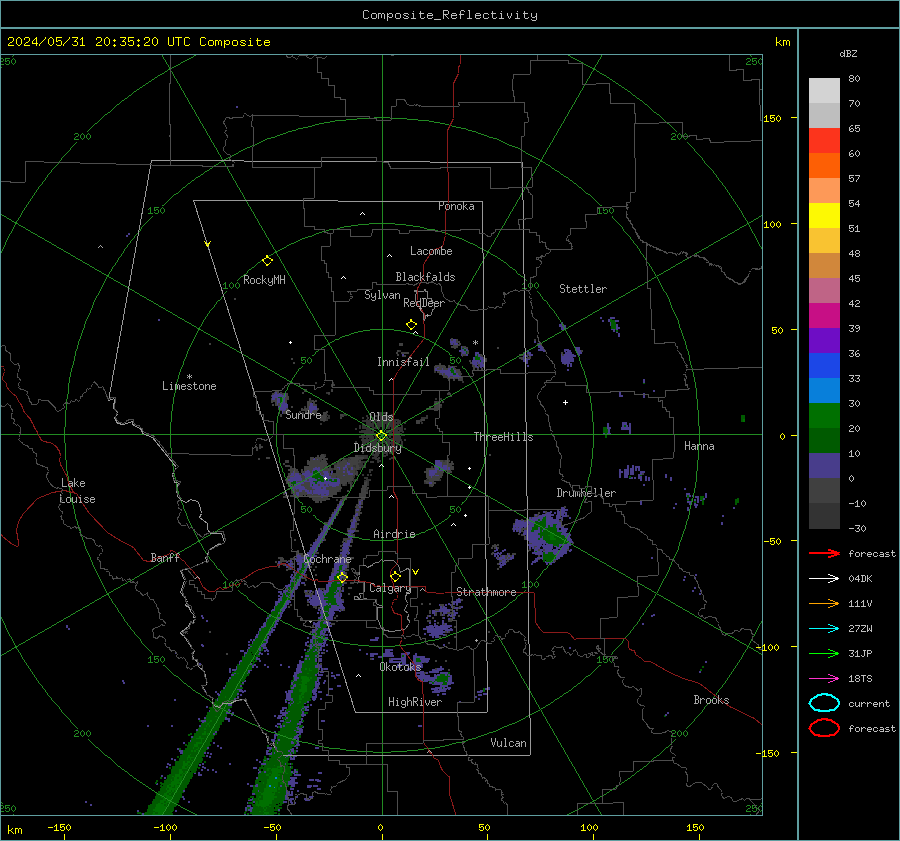Image resolution: width=900 pixels, height=841 pixels.
Task: Click the HighRiver city label
Action: (x=415, y=702)
